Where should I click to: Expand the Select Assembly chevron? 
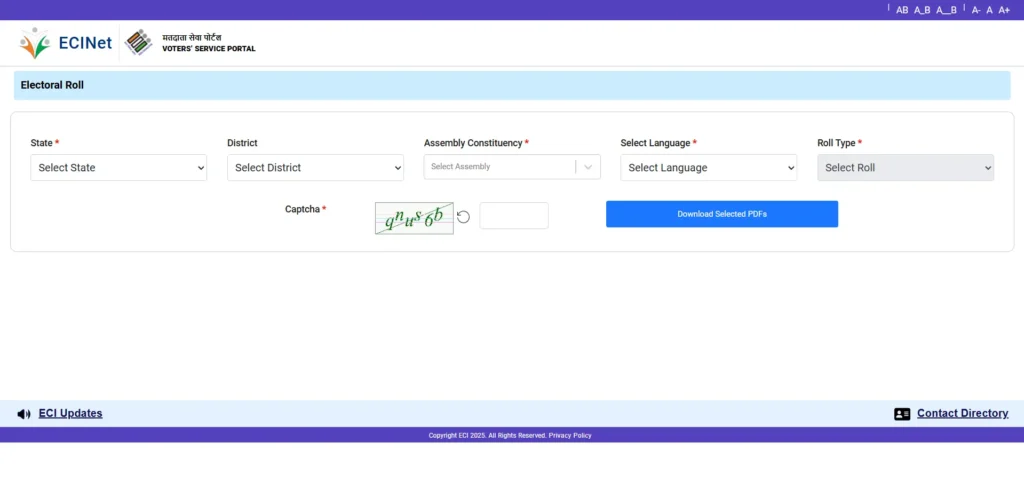[x=588, y=167]
